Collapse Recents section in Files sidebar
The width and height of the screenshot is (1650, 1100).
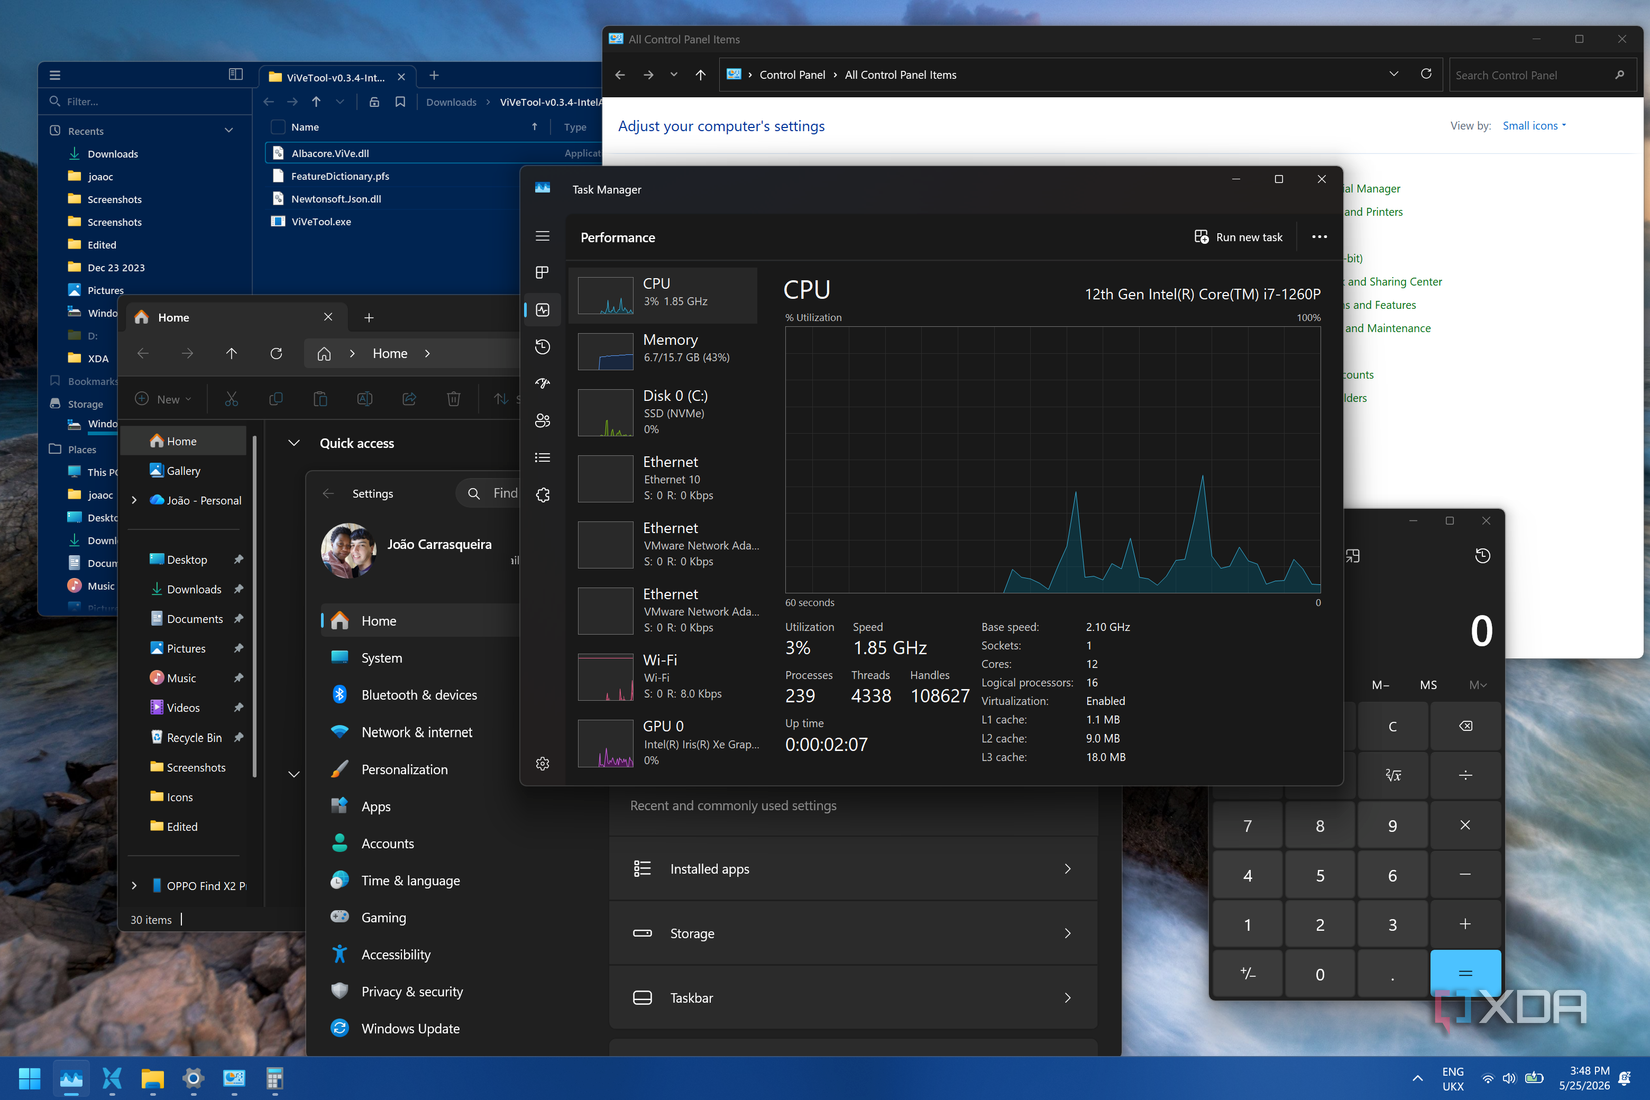[229, 130]
